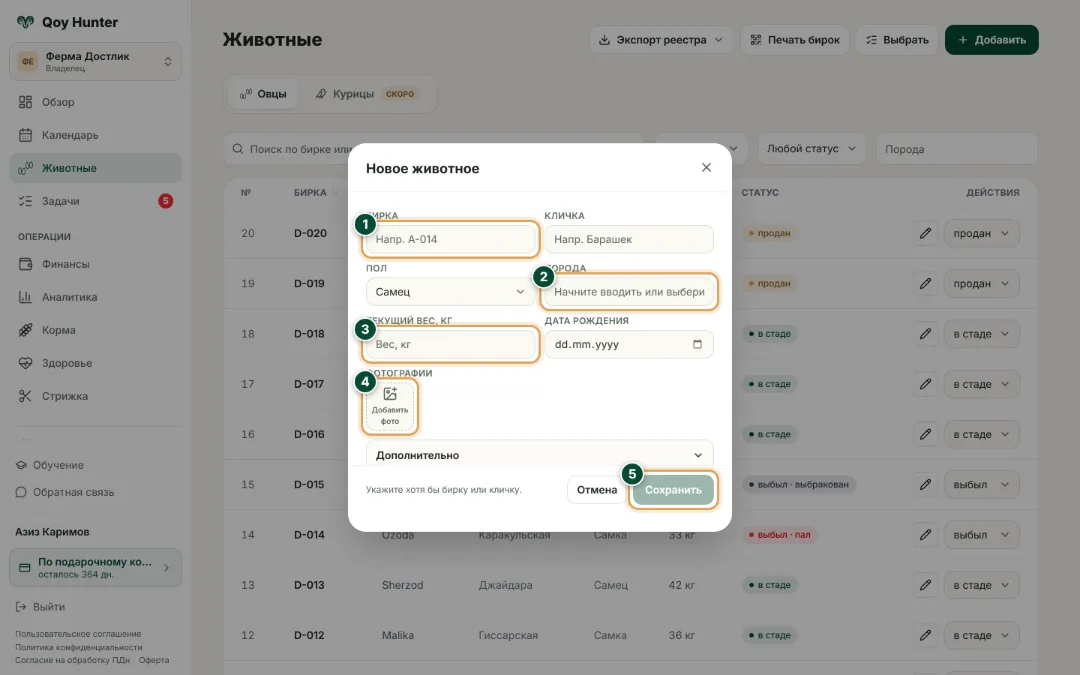Viewport: 1080px width, 675px height.
Task: Close the Новое животное dialog
Action: (x=706, y=167)
